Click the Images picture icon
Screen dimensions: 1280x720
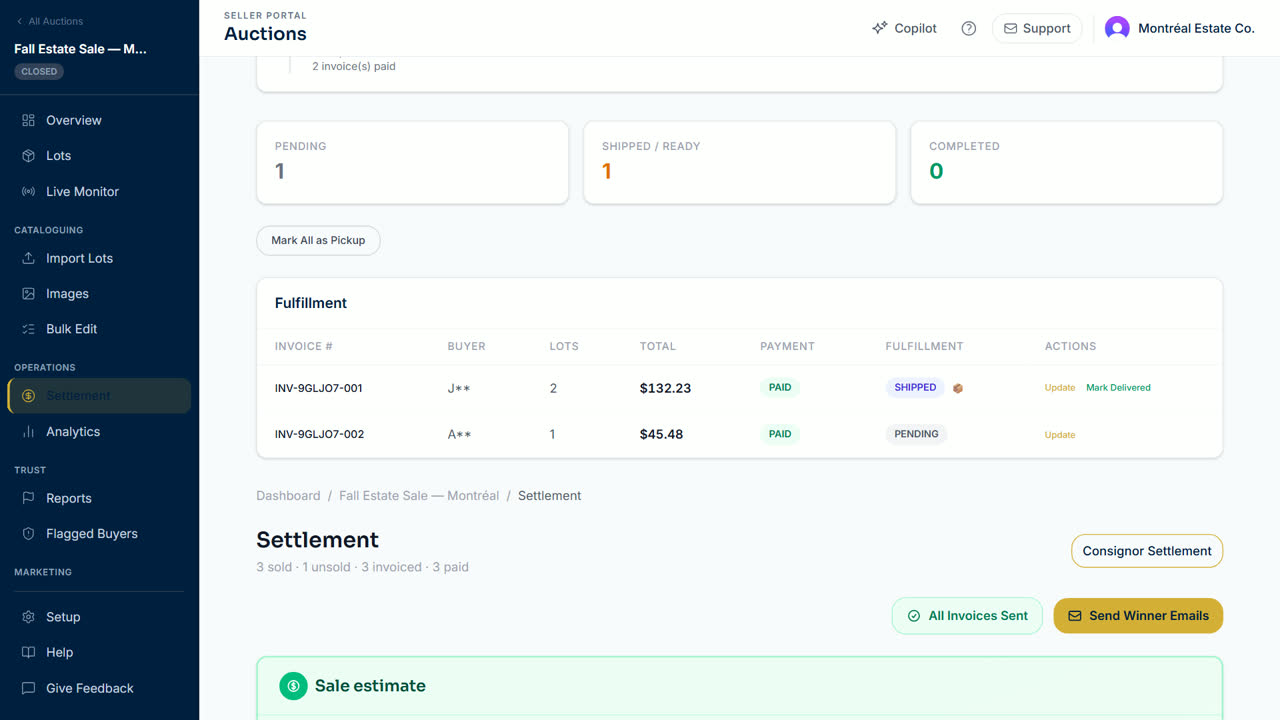tap(28, 294)
